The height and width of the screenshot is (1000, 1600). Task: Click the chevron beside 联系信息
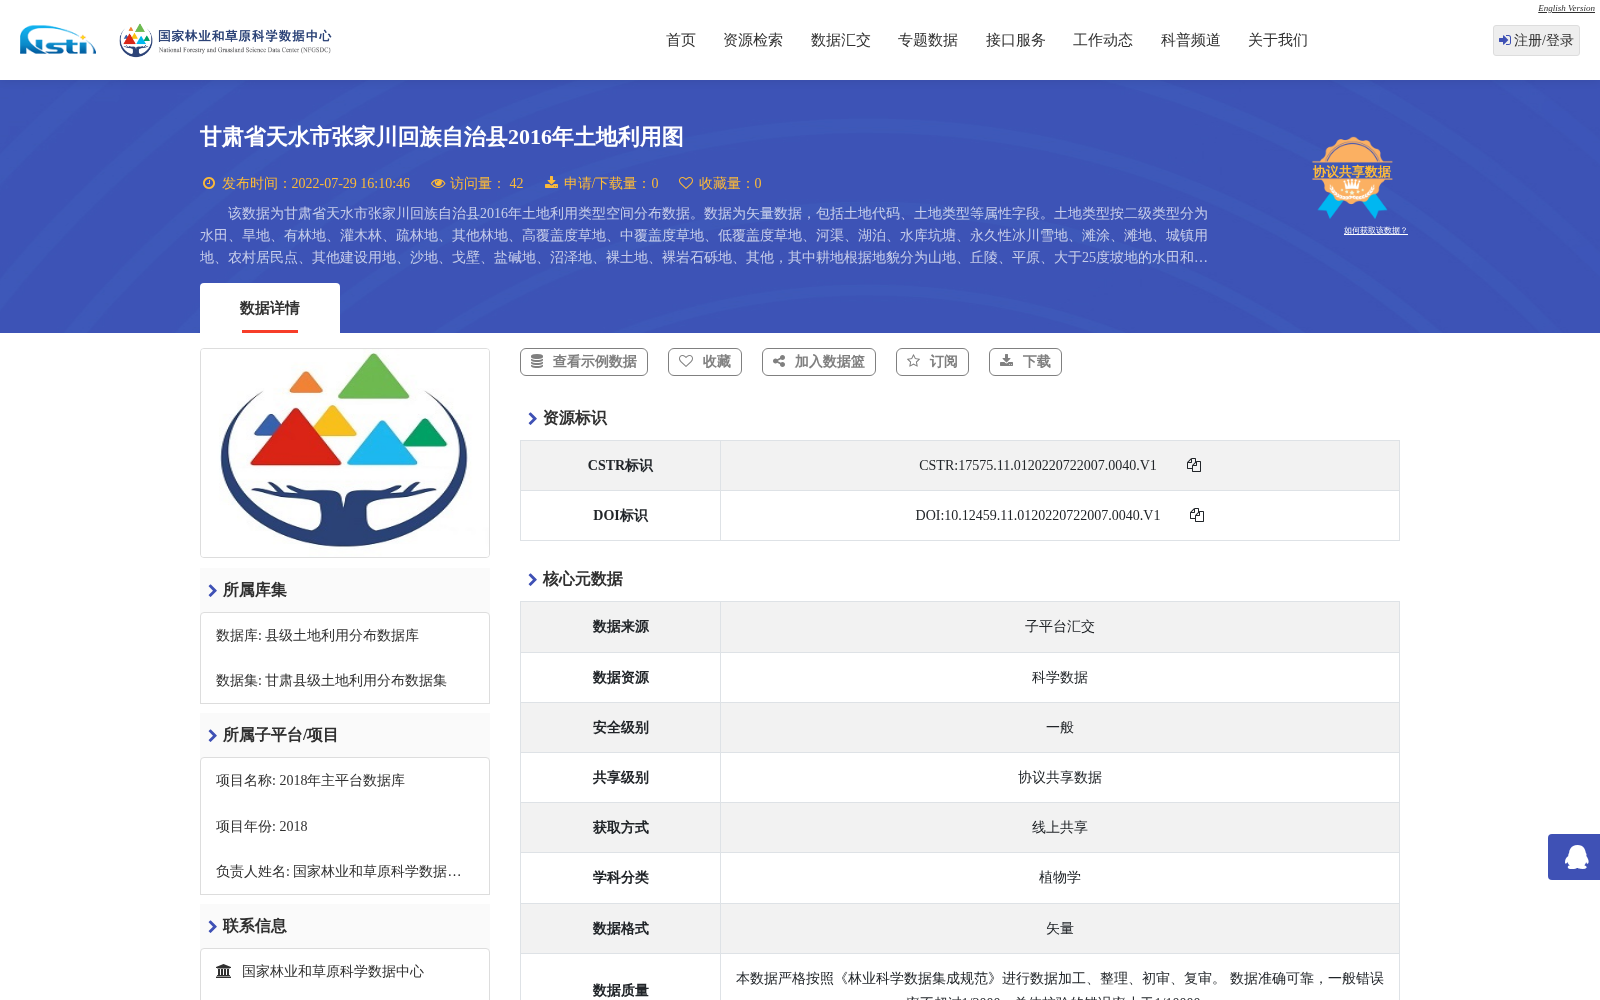pyautogui.click(x=212, y=927)
